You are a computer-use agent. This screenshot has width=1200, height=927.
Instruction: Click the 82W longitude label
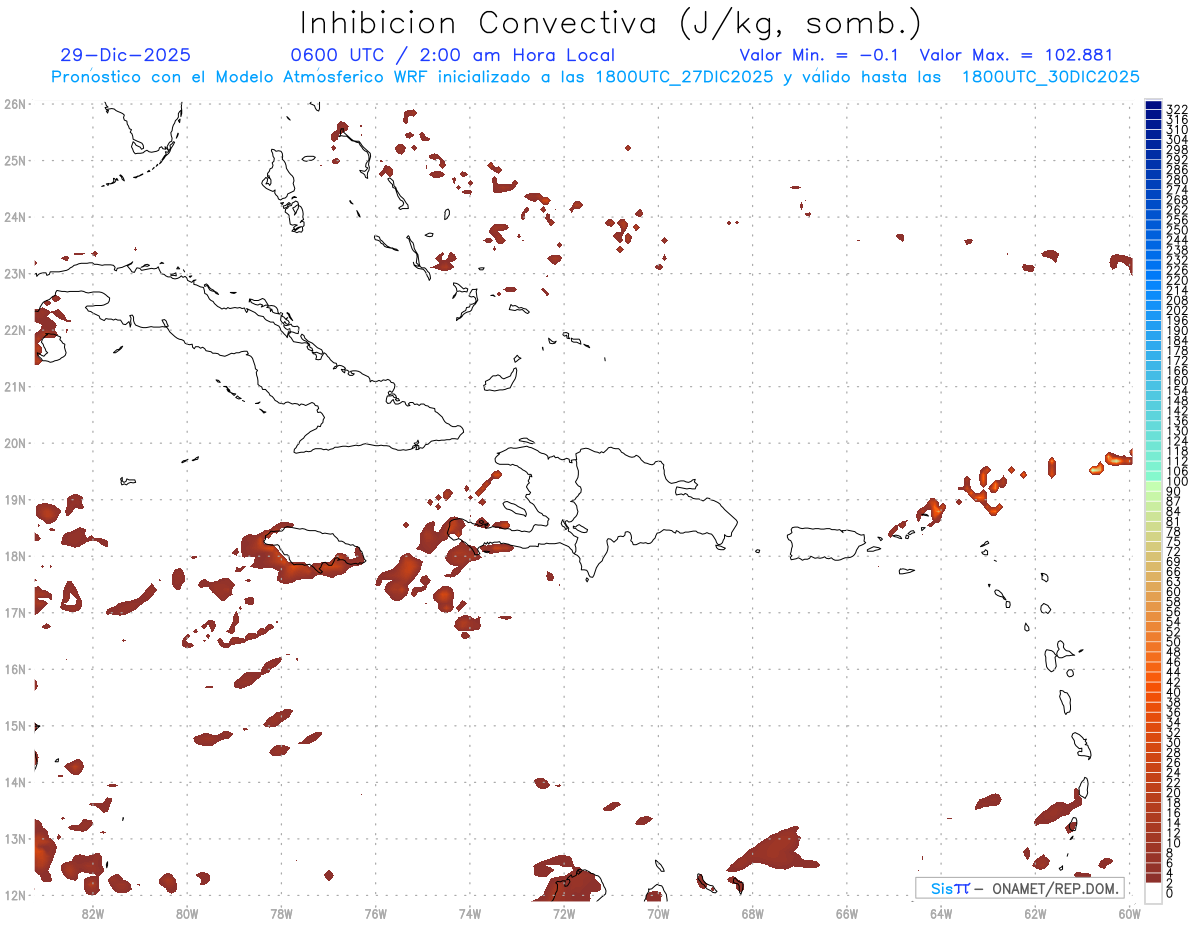[93, 912]
